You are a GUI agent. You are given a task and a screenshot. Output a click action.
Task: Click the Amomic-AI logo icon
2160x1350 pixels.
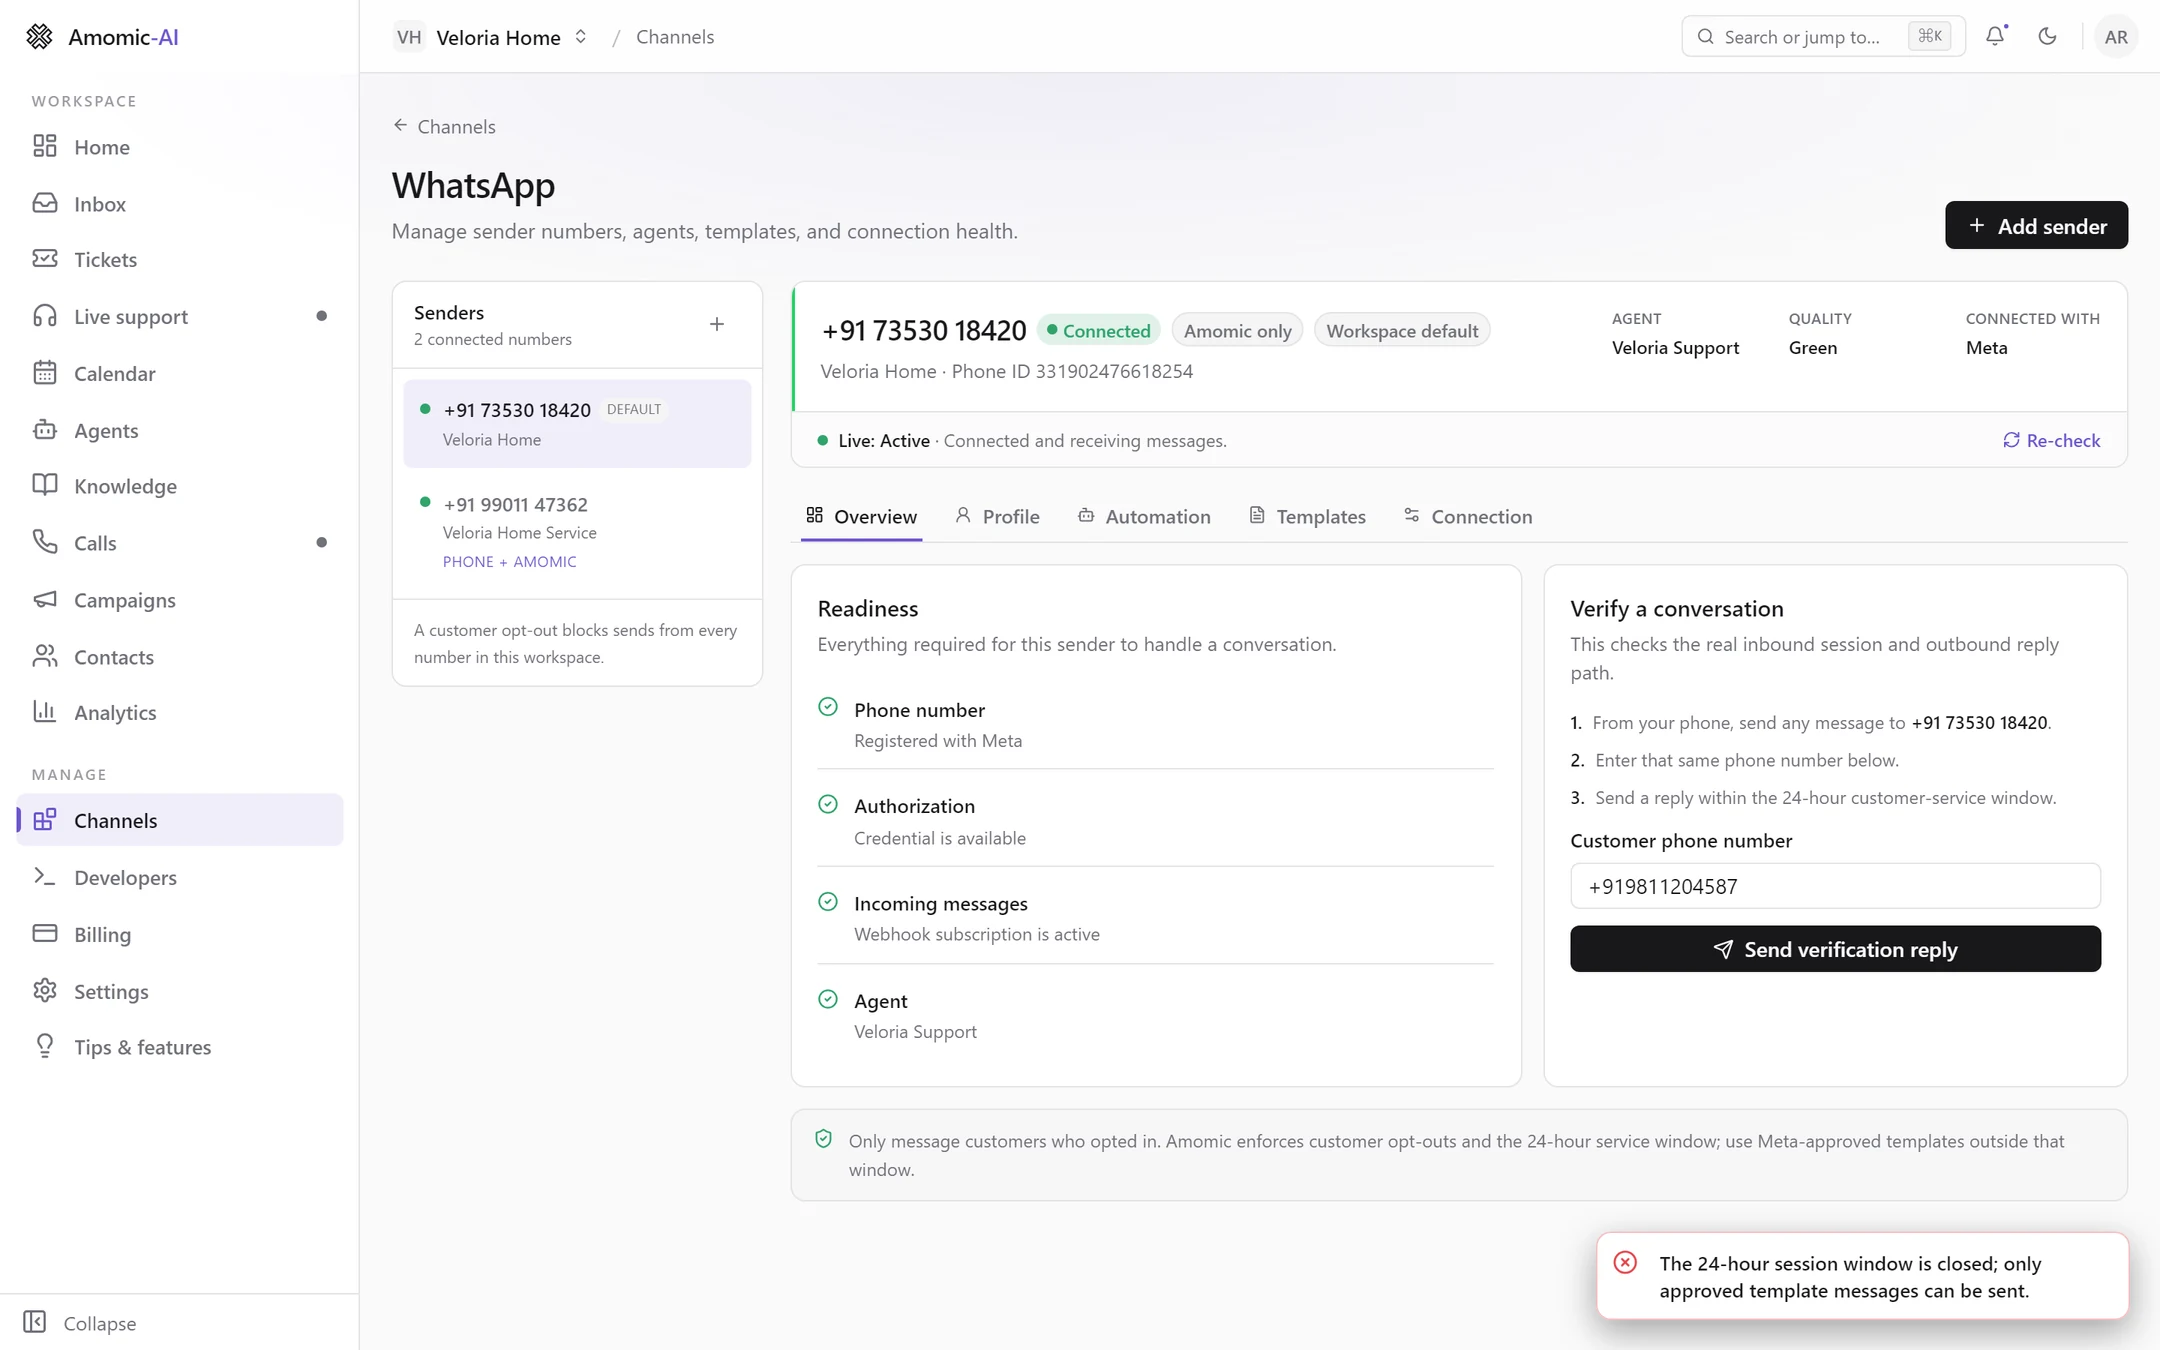coord(39,37)
